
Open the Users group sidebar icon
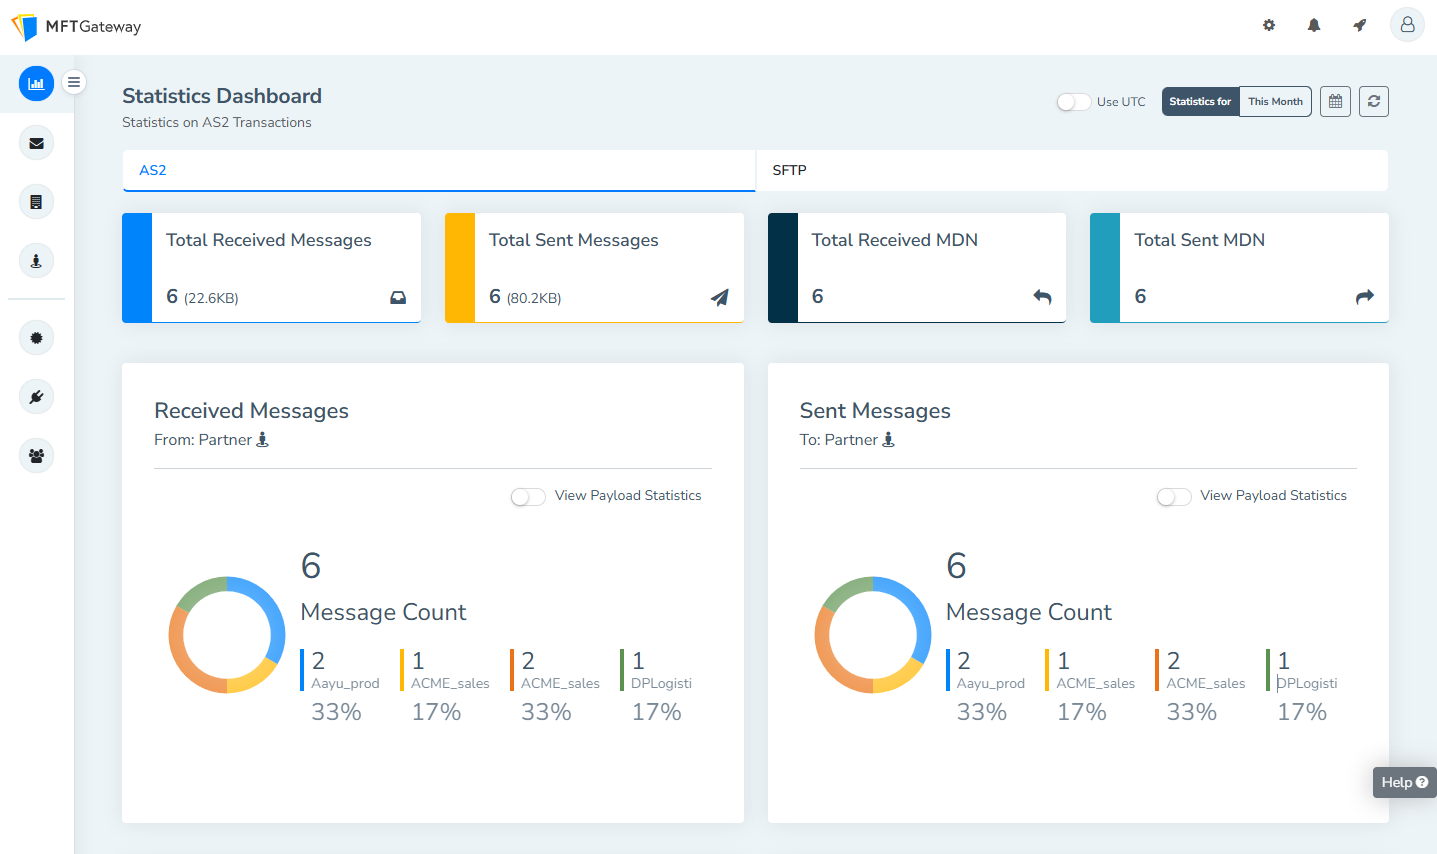(x=36, y=456)
